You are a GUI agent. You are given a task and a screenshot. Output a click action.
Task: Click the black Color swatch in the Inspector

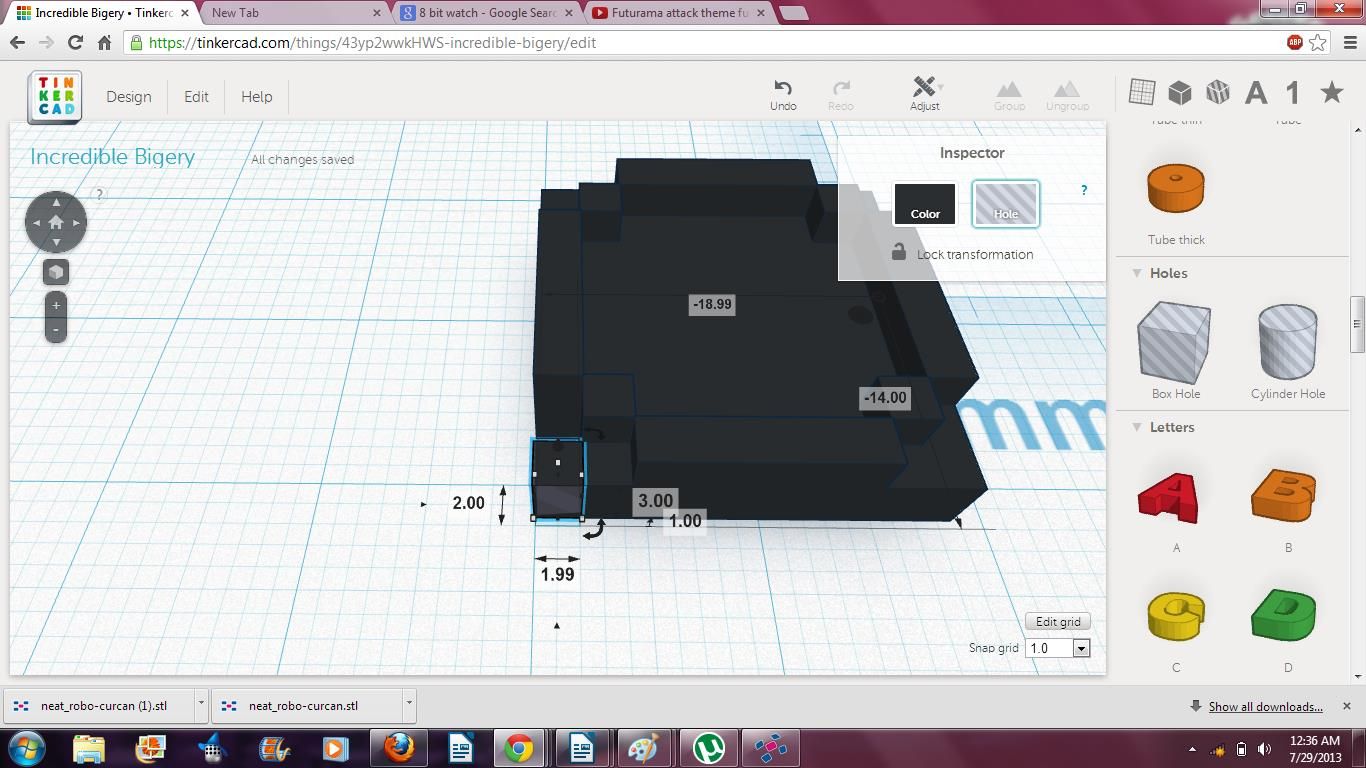(924, 203)
